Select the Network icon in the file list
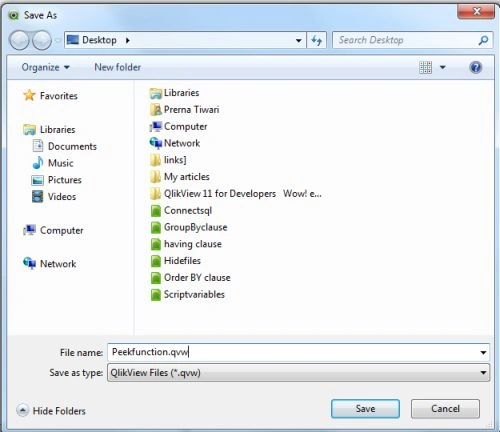This screenshot has width=500, height=432. (x=155, y=143)
